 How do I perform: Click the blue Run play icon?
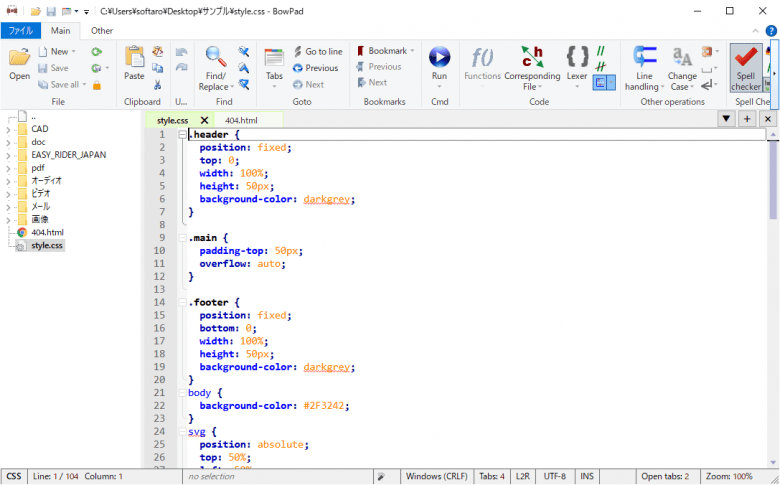click(439, 57)
